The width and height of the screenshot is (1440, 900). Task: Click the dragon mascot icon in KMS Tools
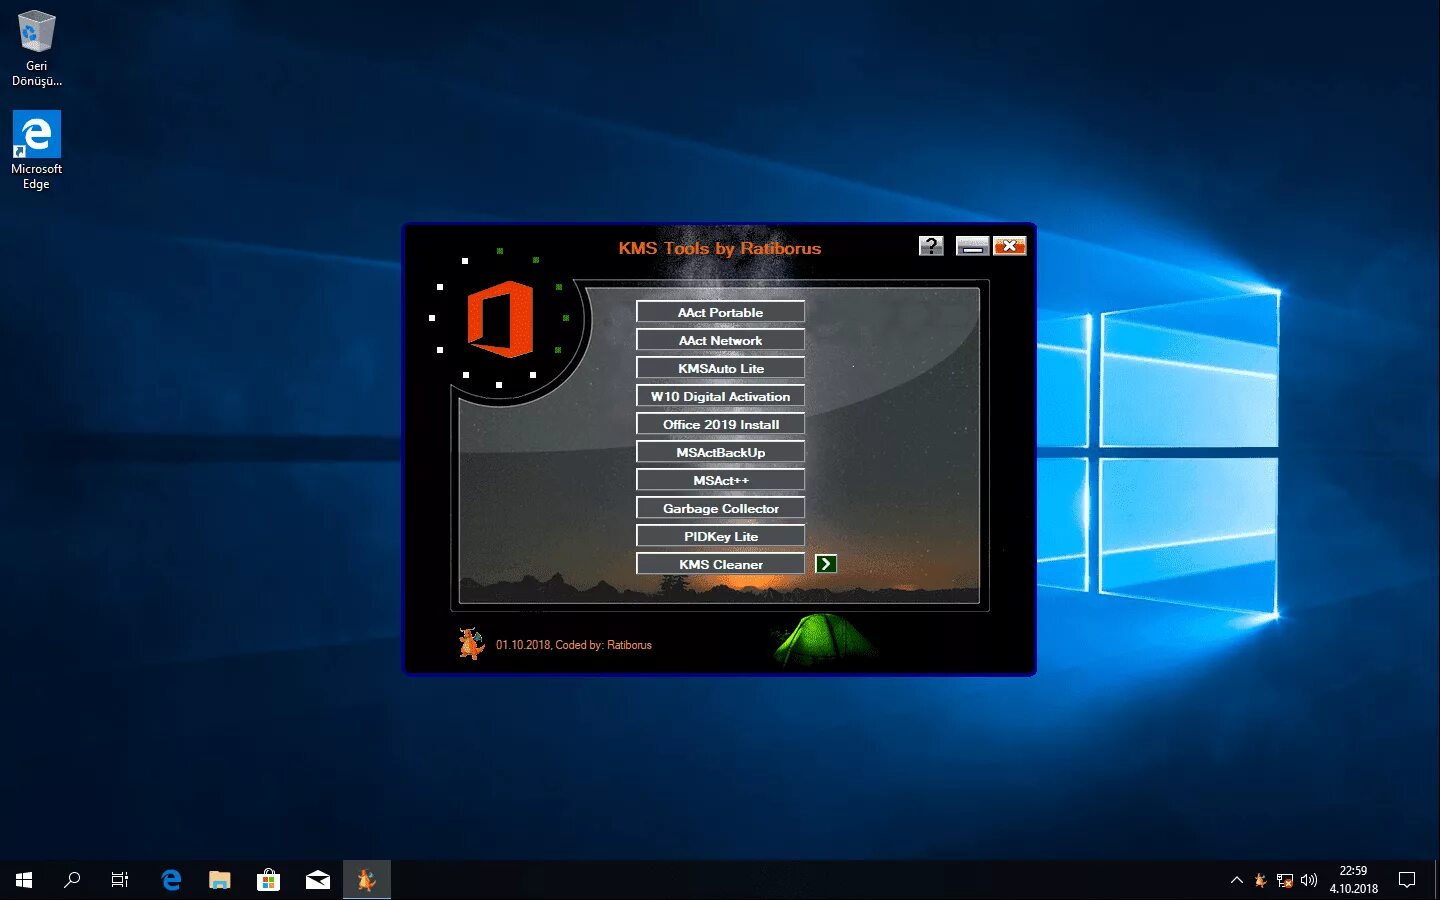click(471, 643)
